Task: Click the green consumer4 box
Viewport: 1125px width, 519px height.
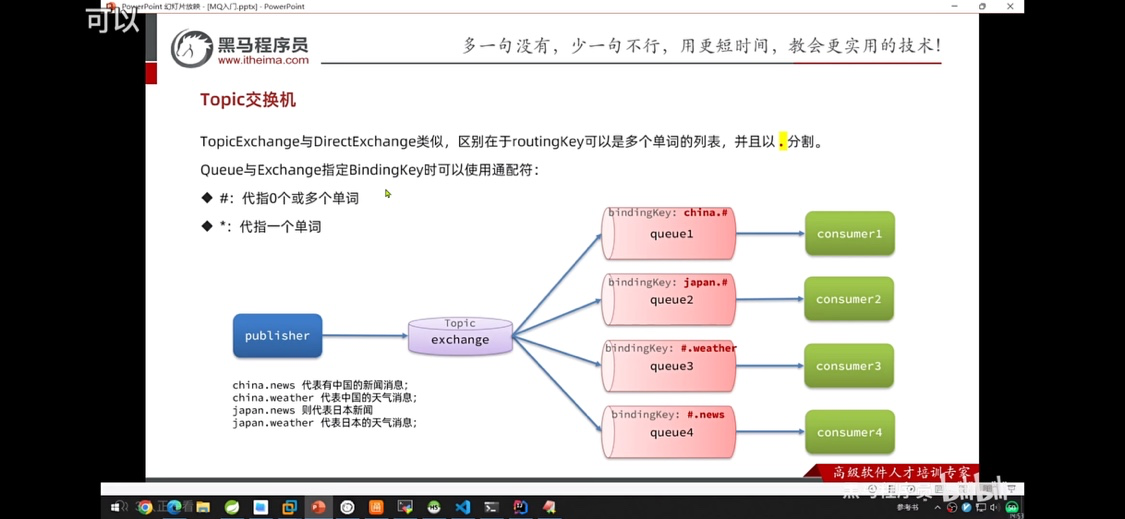Action: click(x=849, y=432)
